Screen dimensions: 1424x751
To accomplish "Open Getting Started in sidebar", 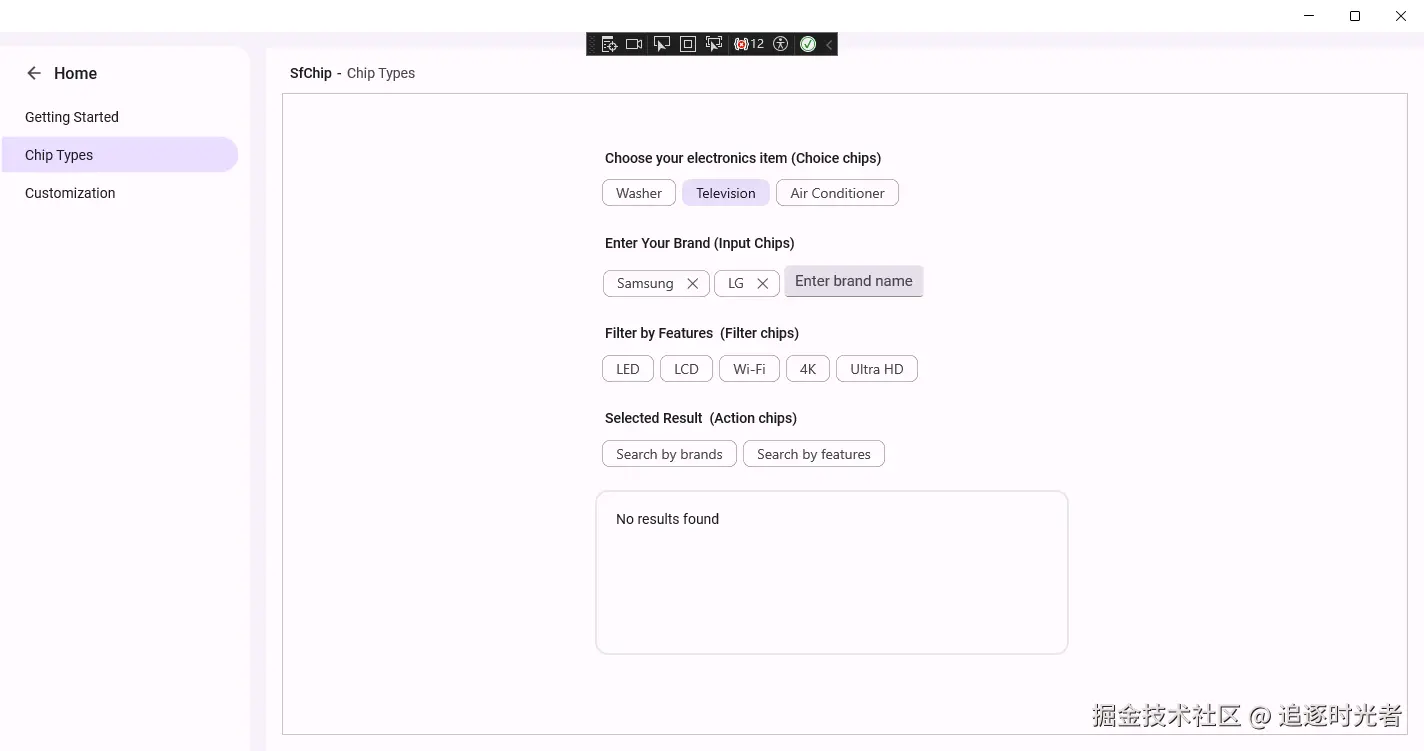I will [119, 117].
